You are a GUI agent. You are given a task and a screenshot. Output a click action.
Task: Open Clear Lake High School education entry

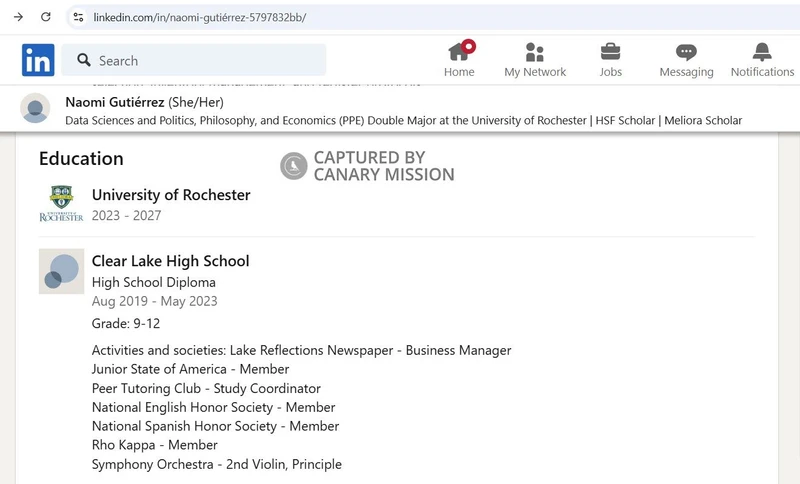coord(170,261)
